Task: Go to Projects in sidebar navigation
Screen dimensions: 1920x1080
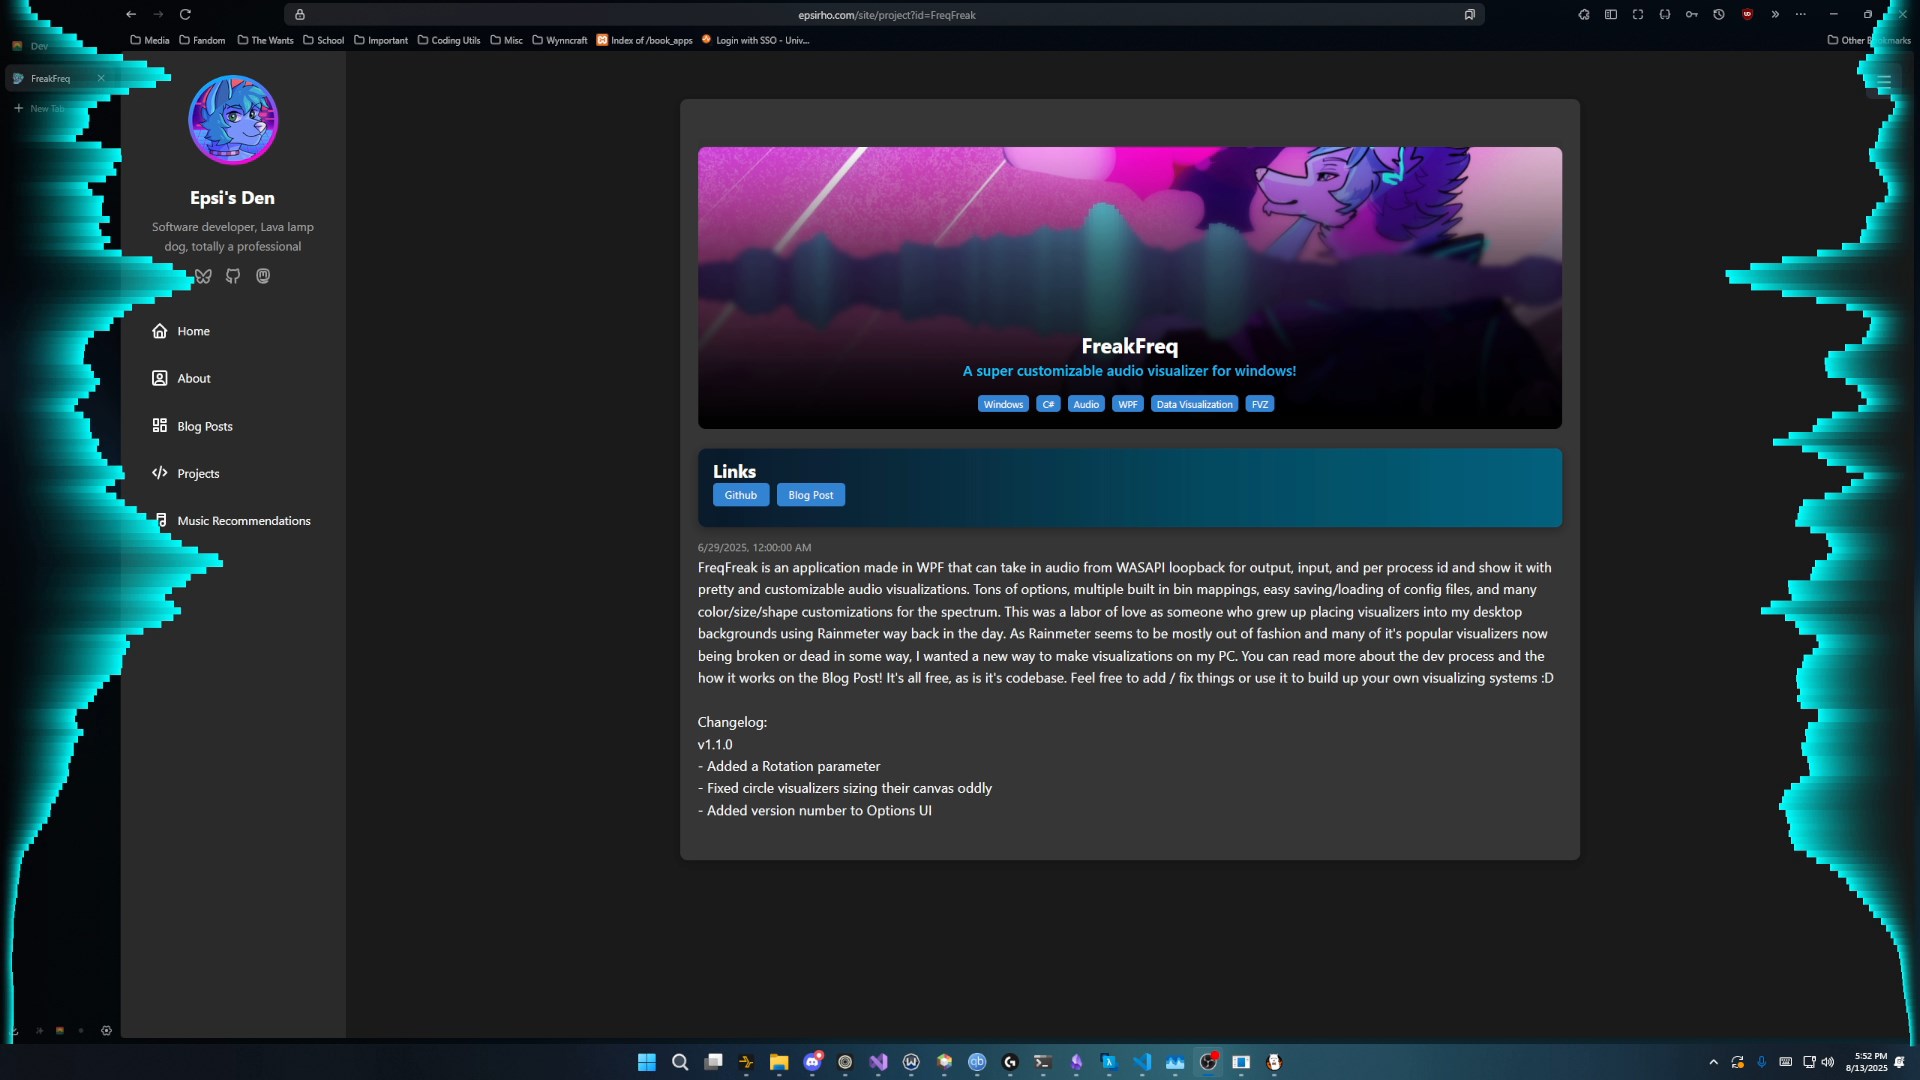Action: click(197, 473)
